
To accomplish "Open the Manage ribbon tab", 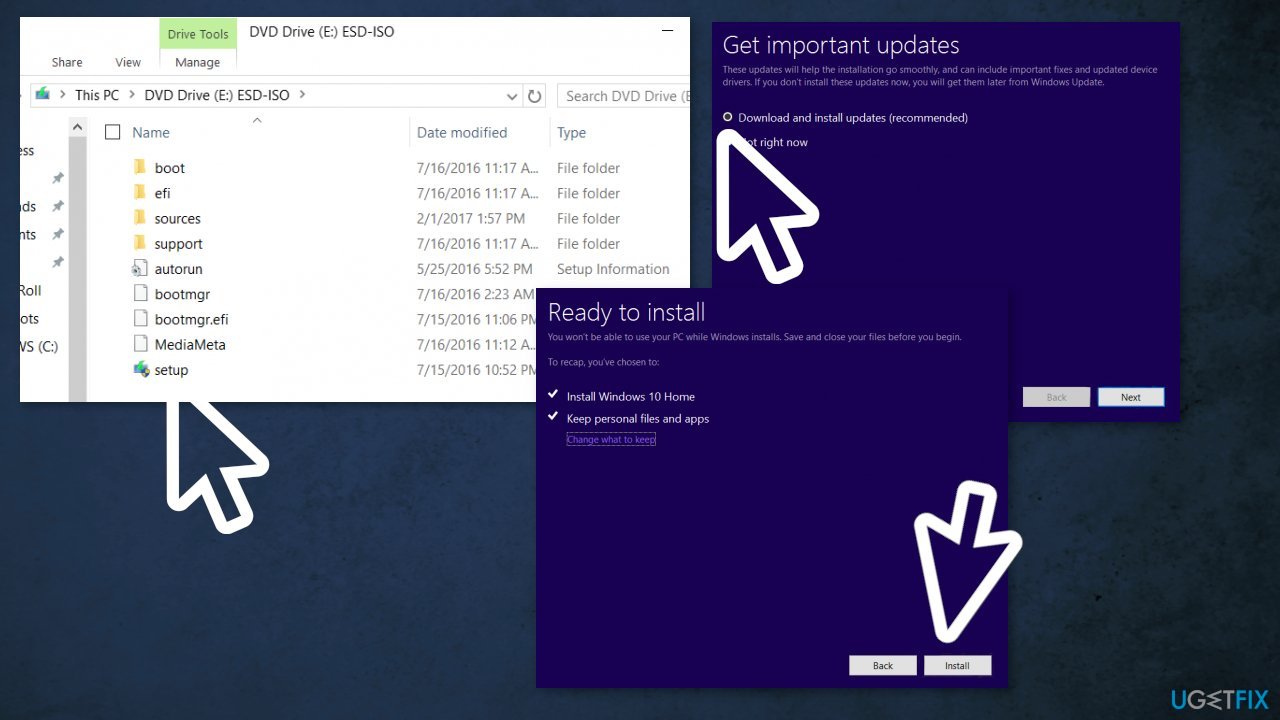I will [197, 62].
